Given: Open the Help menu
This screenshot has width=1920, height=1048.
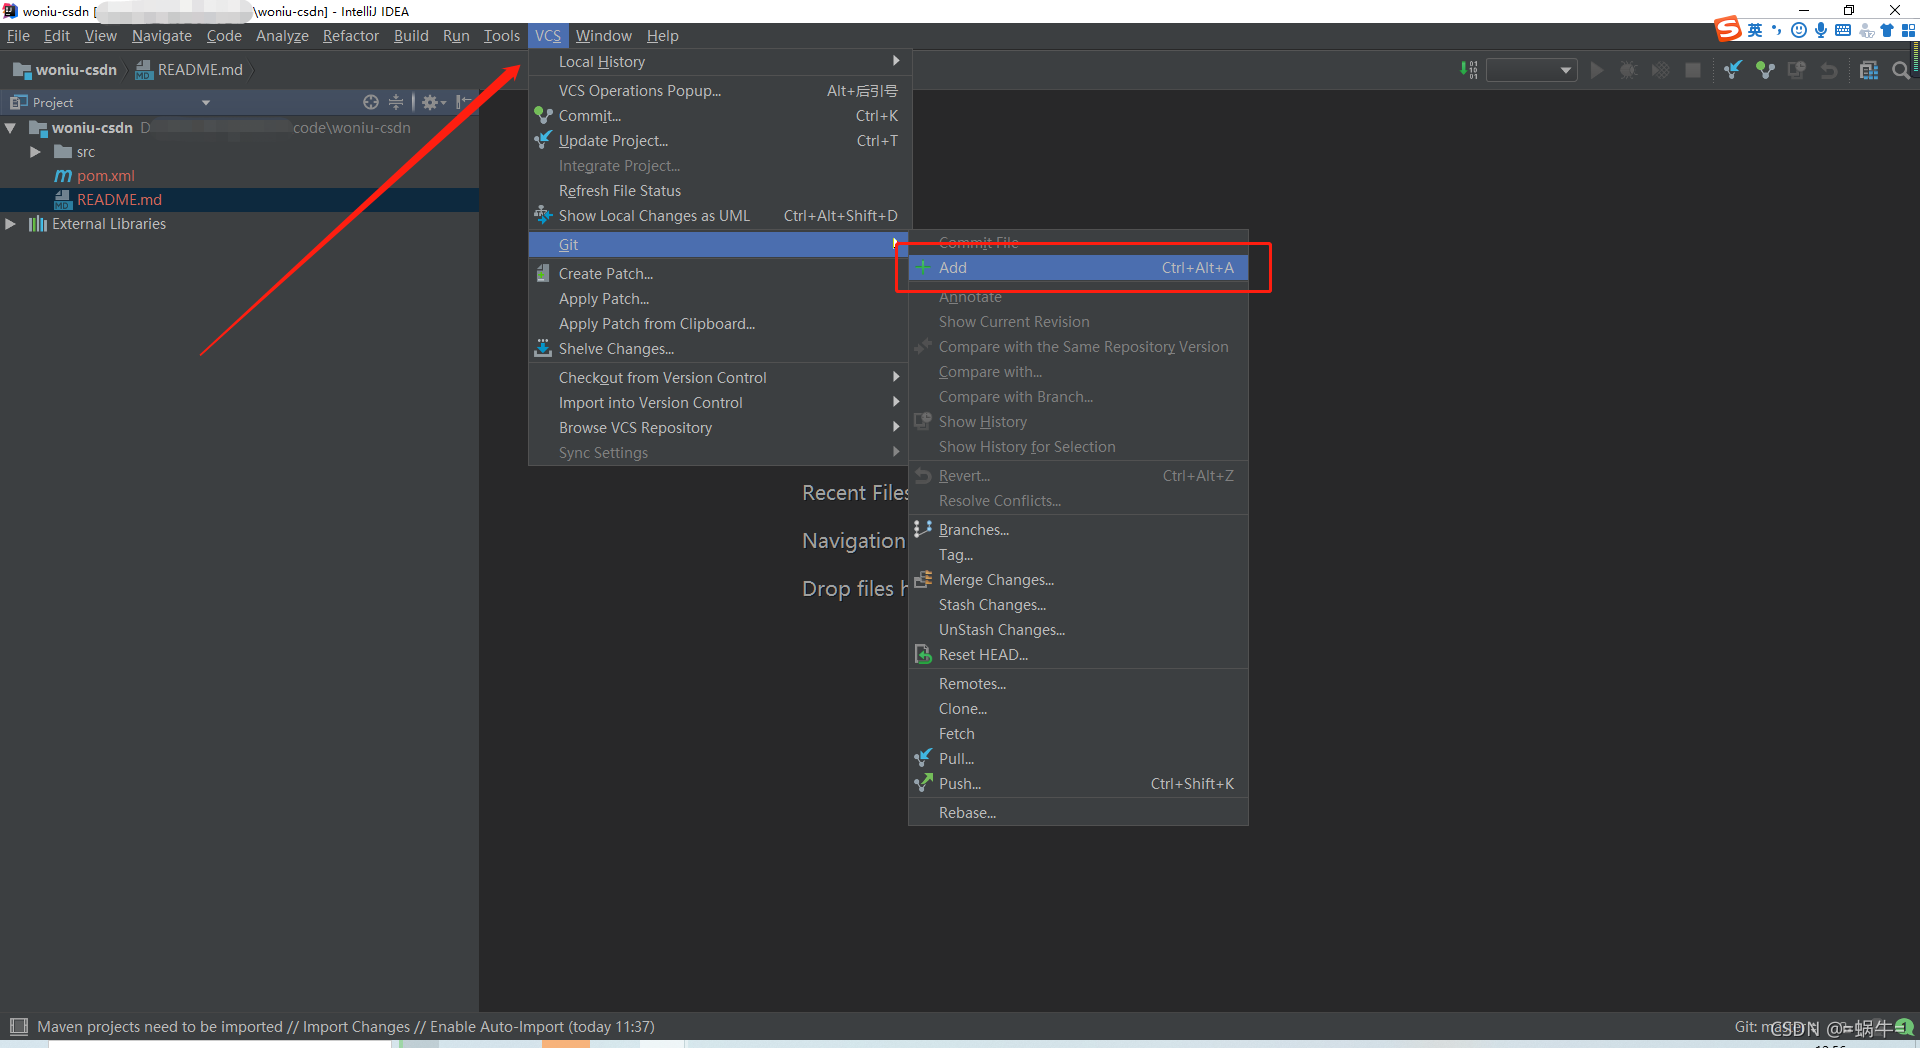Looking at the screenshot, I should click(663, 36).
